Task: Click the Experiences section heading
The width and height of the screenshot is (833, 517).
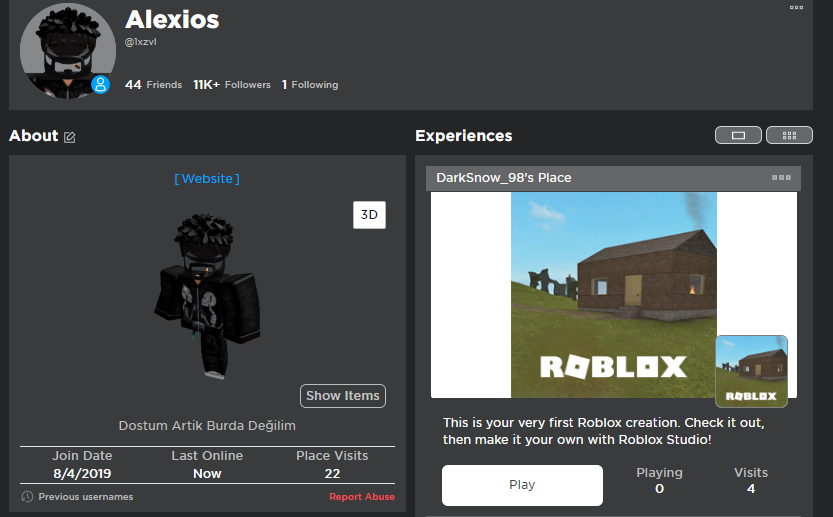Action: pos(464,135)
